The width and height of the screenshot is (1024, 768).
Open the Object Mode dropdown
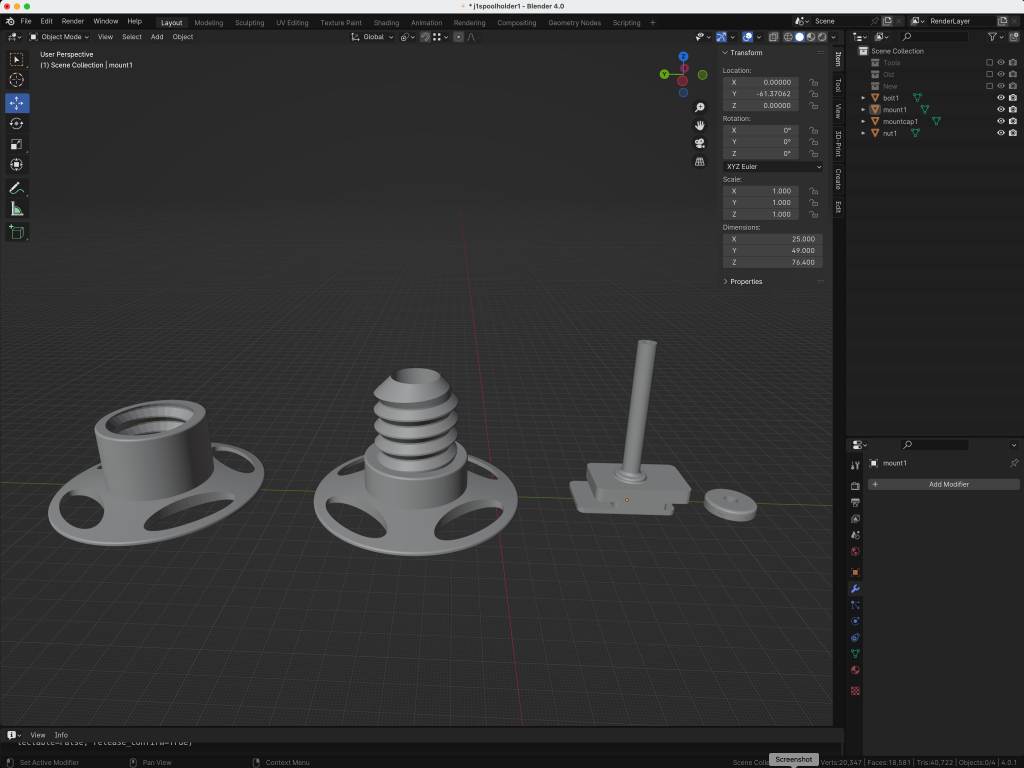(61, 37)
